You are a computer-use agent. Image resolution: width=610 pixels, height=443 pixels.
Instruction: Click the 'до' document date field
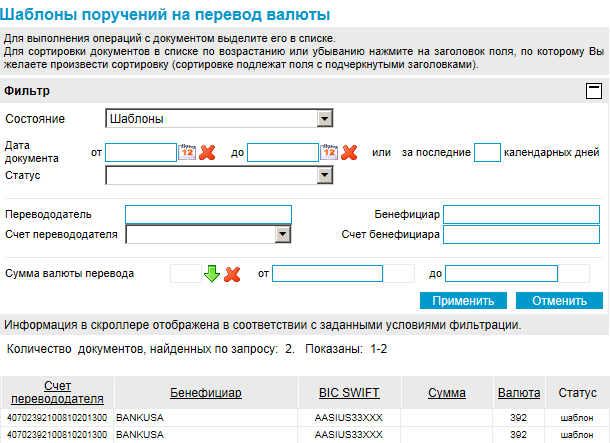[283, 152]
